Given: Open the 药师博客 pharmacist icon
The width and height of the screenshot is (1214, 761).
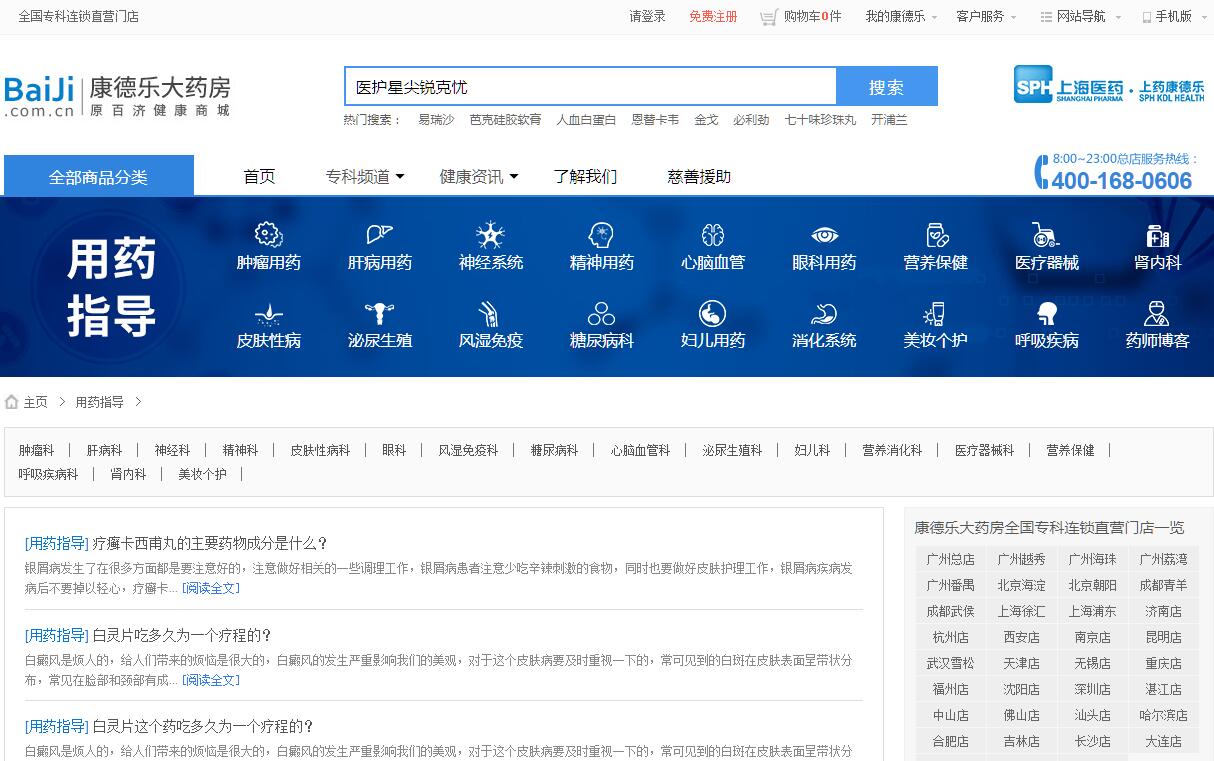Looking at the screenshot, I should tap(1157, 314).
